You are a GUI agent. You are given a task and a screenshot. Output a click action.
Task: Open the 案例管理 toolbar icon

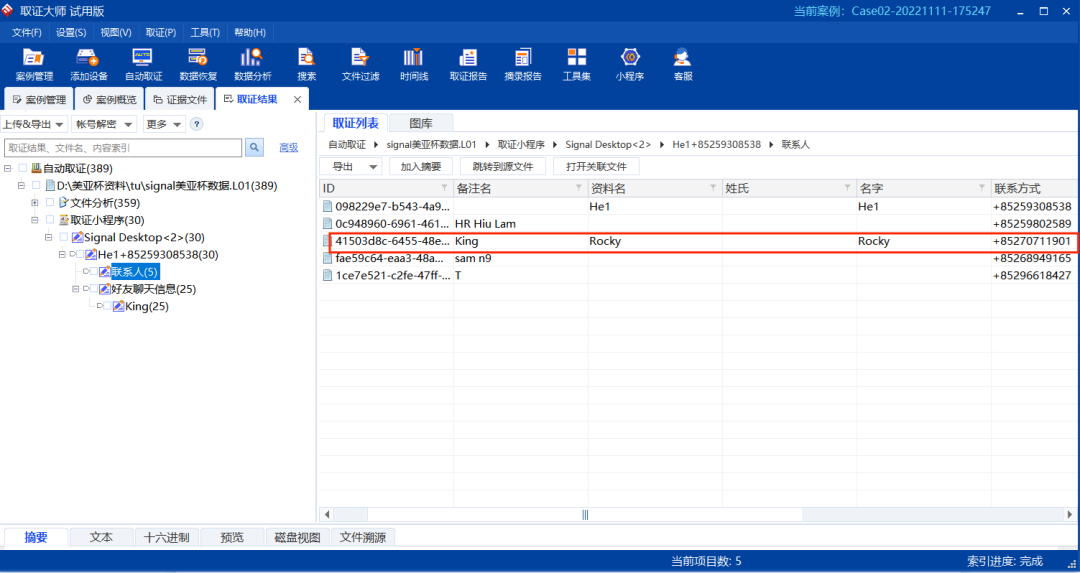[x=34, y=64]
